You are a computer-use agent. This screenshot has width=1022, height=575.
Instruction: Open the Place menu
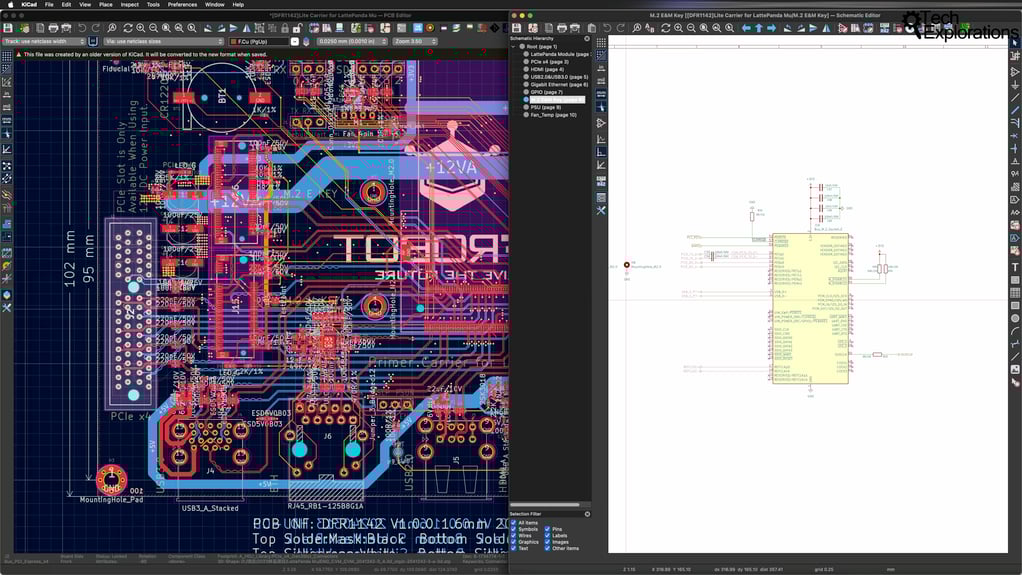point(106,5)
